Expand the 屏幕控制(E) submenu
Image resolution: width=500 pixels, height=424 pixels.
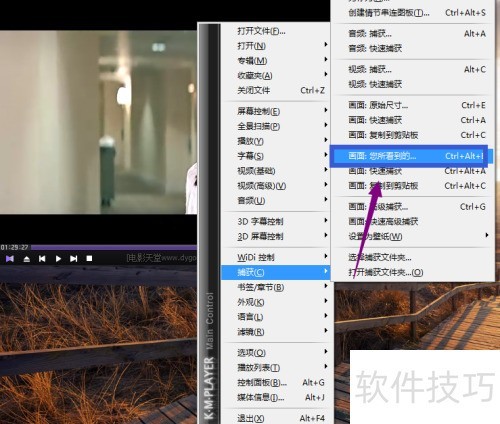click(276, 111)
